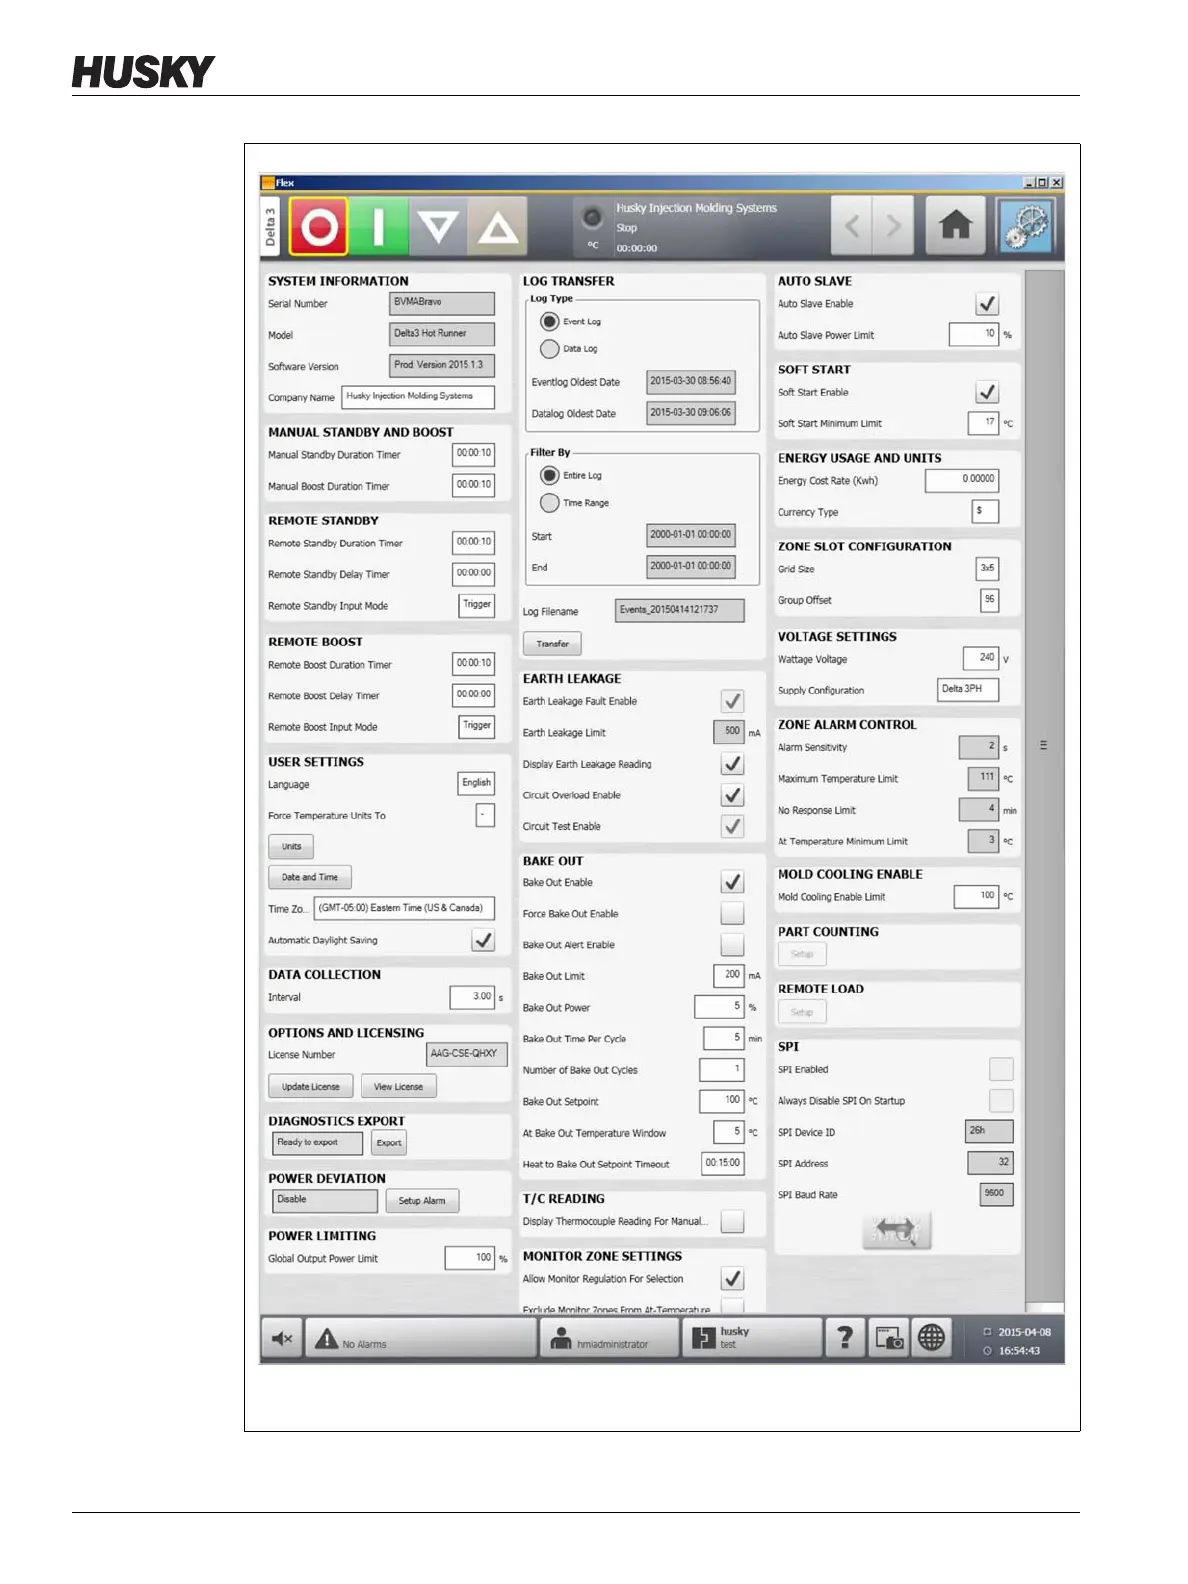Image resolution: width=1188 pixels, height=1584 pixels.
Task: Open the Power Deviation Disable selector
Action: coord(325,1200)
